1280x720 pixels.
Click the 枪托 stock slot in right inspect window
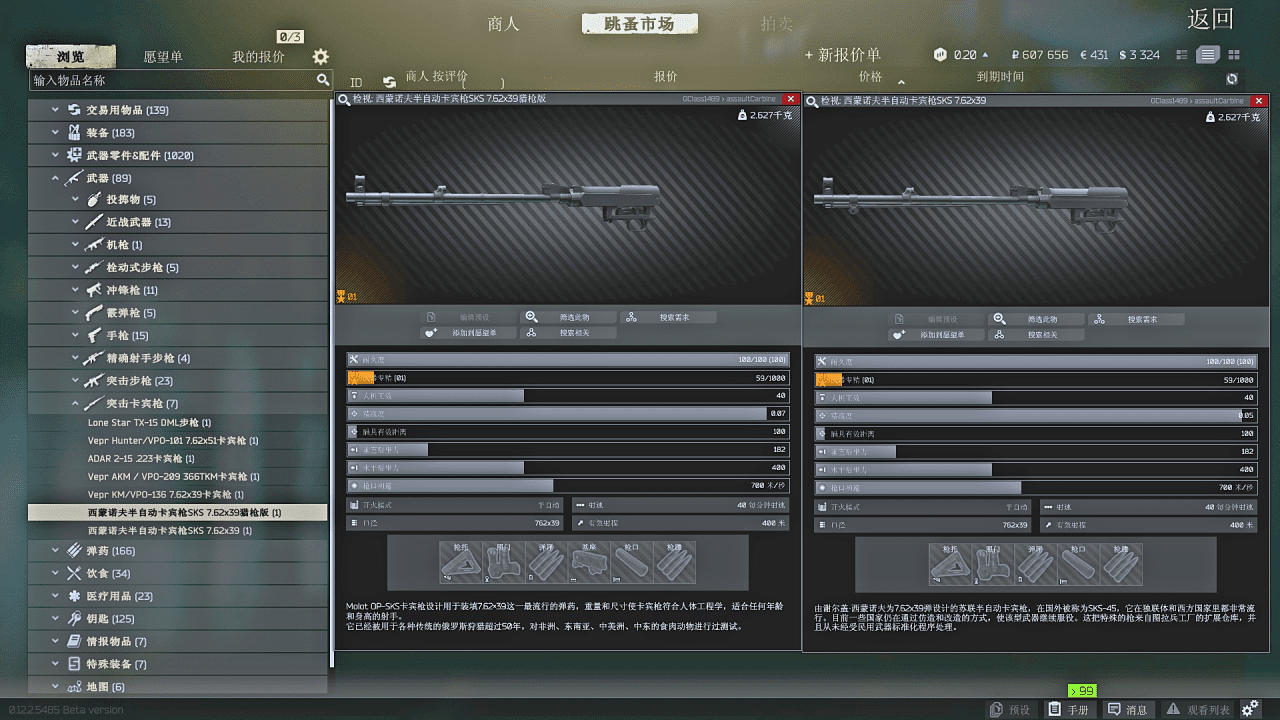coord(949,565)
